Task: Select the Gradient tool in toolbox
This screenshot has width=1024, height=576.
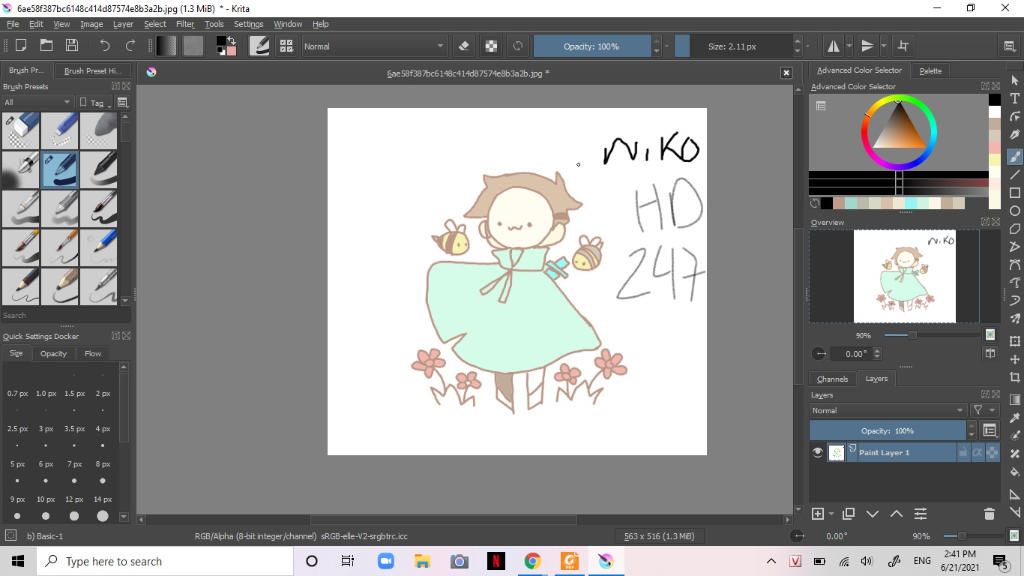Action: (1014, 400)
